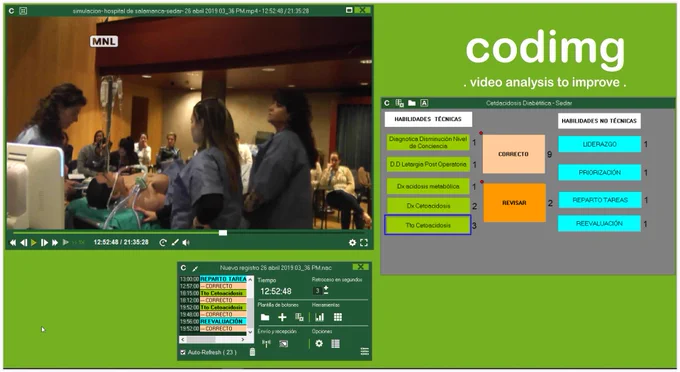The width and height of the screenshot is (680, 372).
Task: Click the boxed A icon in panel header
Action: 424,103
